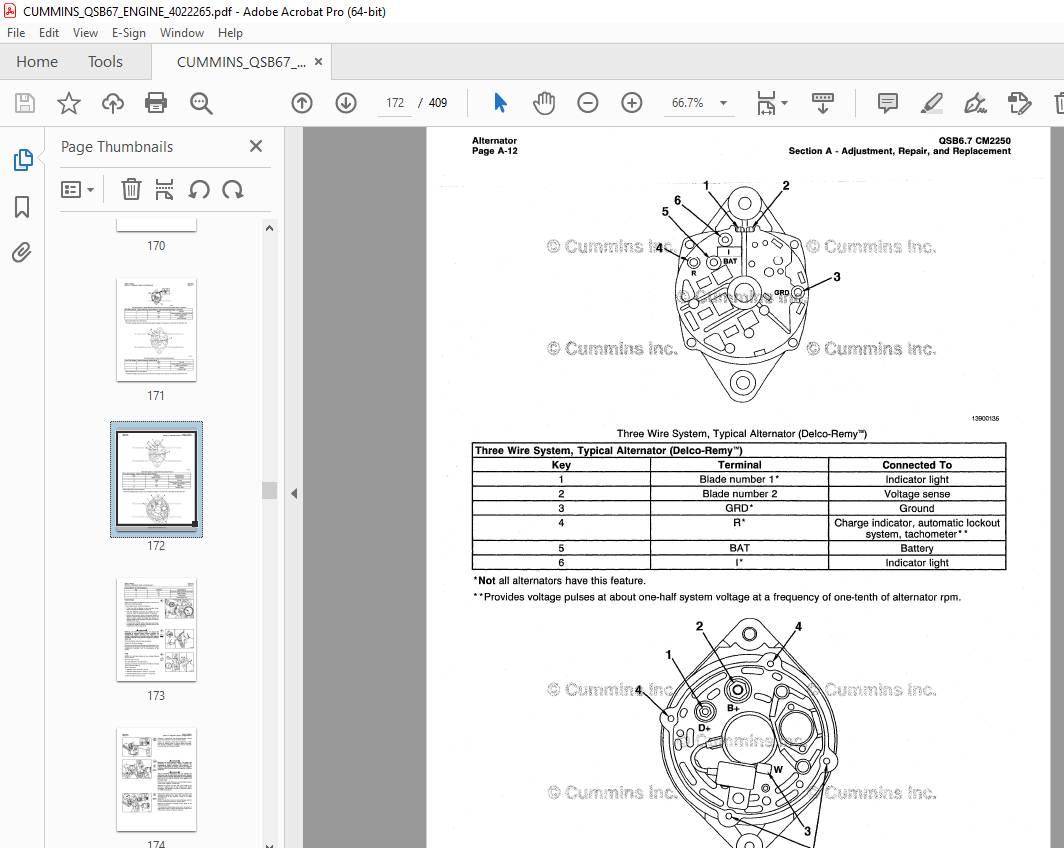Screen dimensions: 1064x848
Task: Select page 173 thumbnail
Action: click(156, 630)
